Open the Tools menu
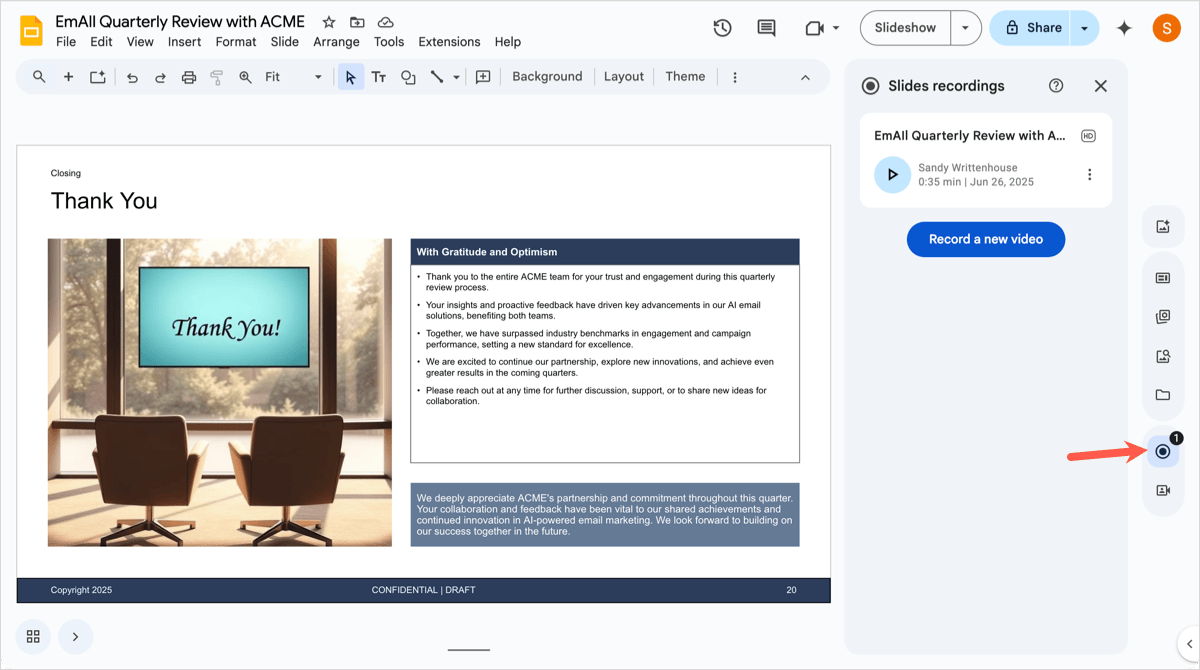This screenshot has width=1200, height=670. (x=389, y=42)
